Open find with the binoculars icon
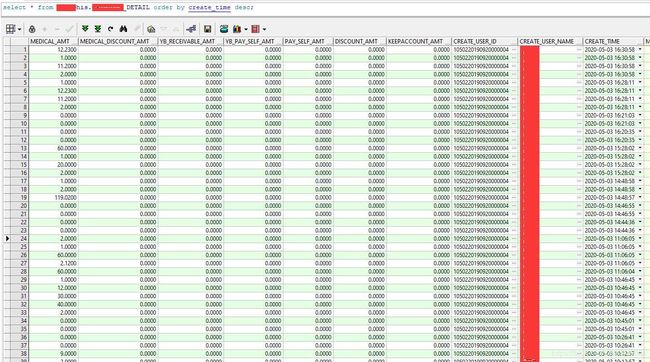This screenshot has height=362, width=650. [123, 29]
